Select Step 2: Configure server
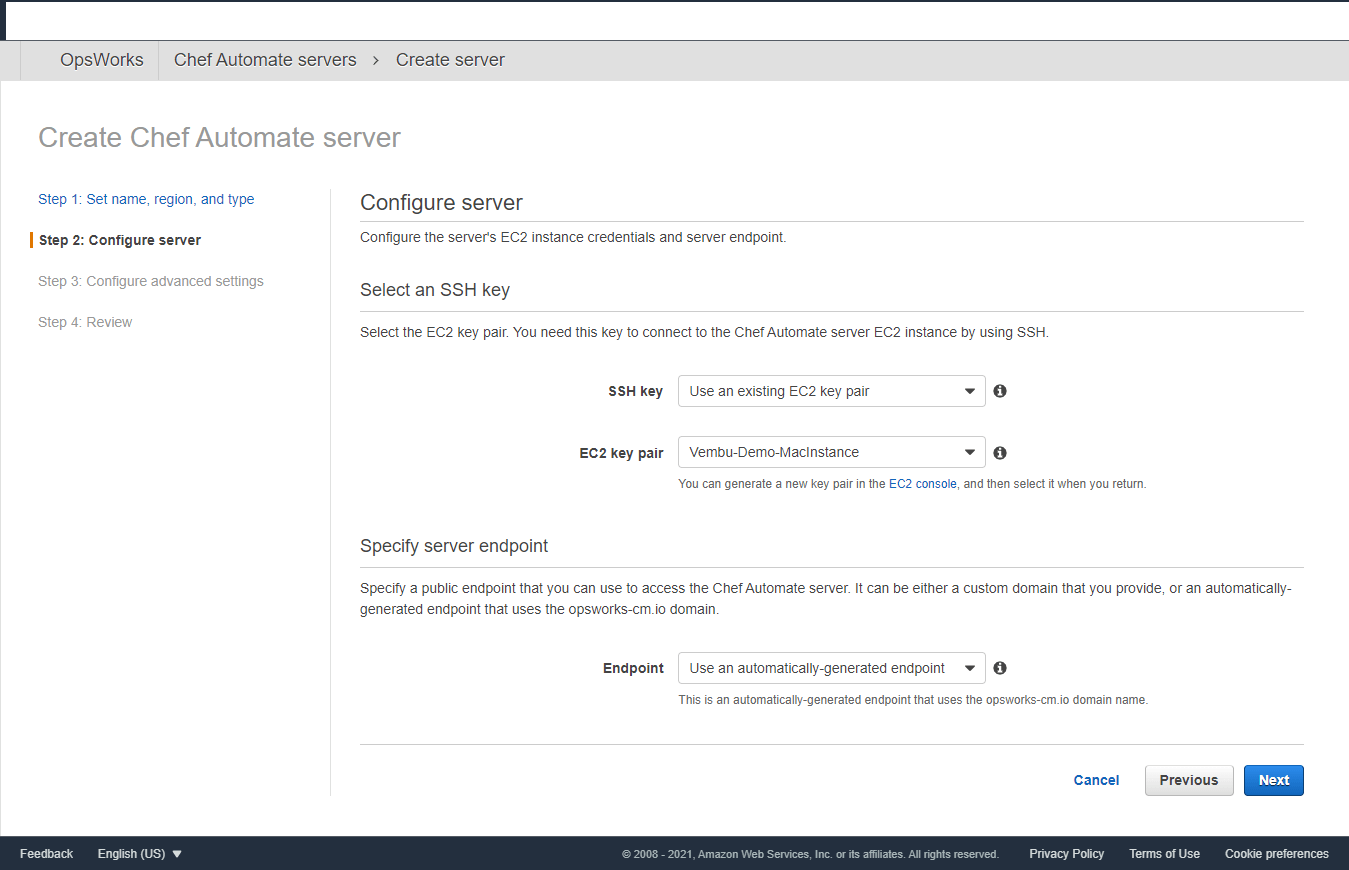This screenshot has width=1349, height=870. [x=120, y=240]
